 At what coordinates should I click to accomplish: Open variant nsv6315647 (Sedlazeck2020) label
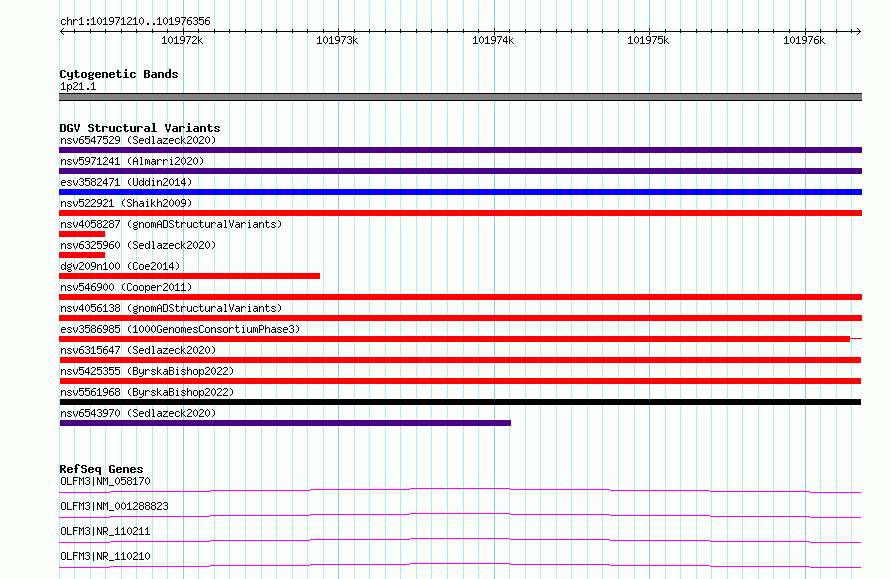(138, 350)
